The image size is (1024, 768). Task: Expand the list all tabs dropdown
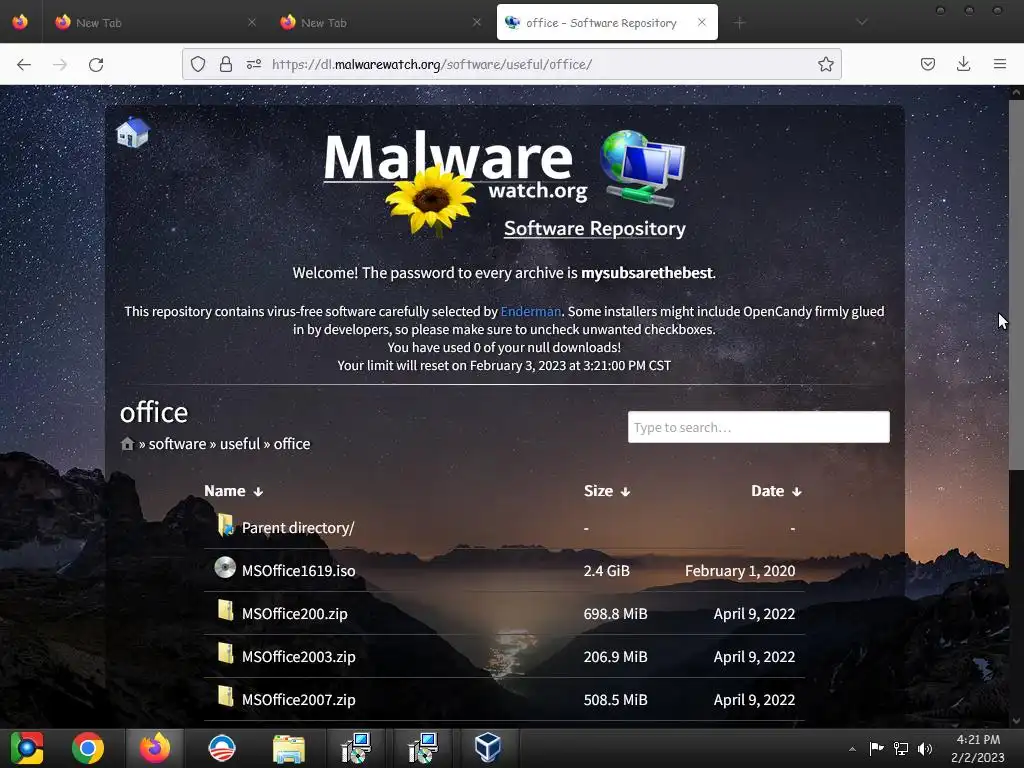tap(862, 22)
